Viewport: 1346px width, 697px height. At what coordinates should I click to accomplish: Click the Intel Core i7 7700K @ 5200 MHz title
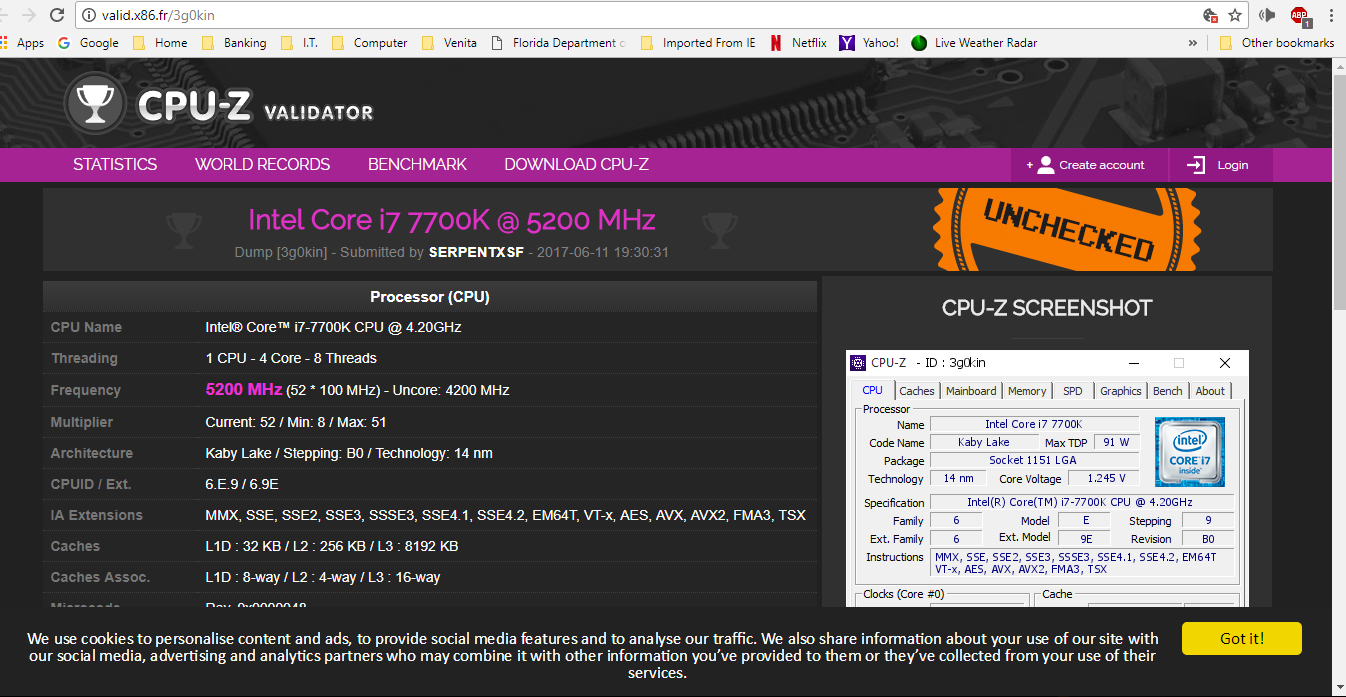452,220
